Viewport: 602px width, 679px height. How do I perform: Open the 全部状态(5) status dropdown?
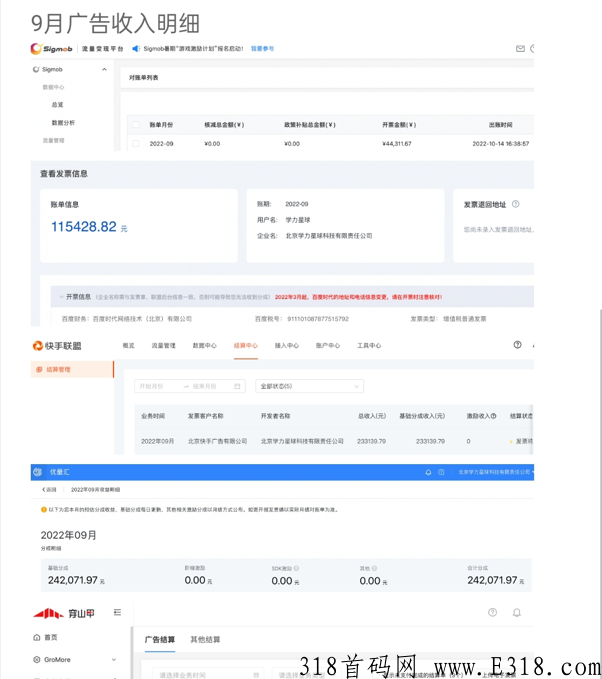[309, 386]
